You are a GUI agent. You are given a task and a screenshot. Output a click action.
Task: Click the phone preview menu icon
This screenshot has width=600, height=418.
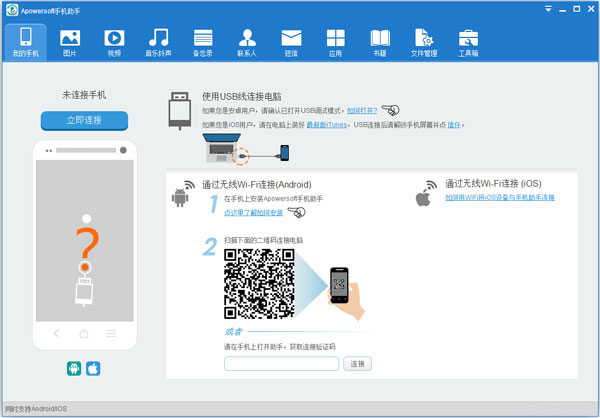pos(111,333)
